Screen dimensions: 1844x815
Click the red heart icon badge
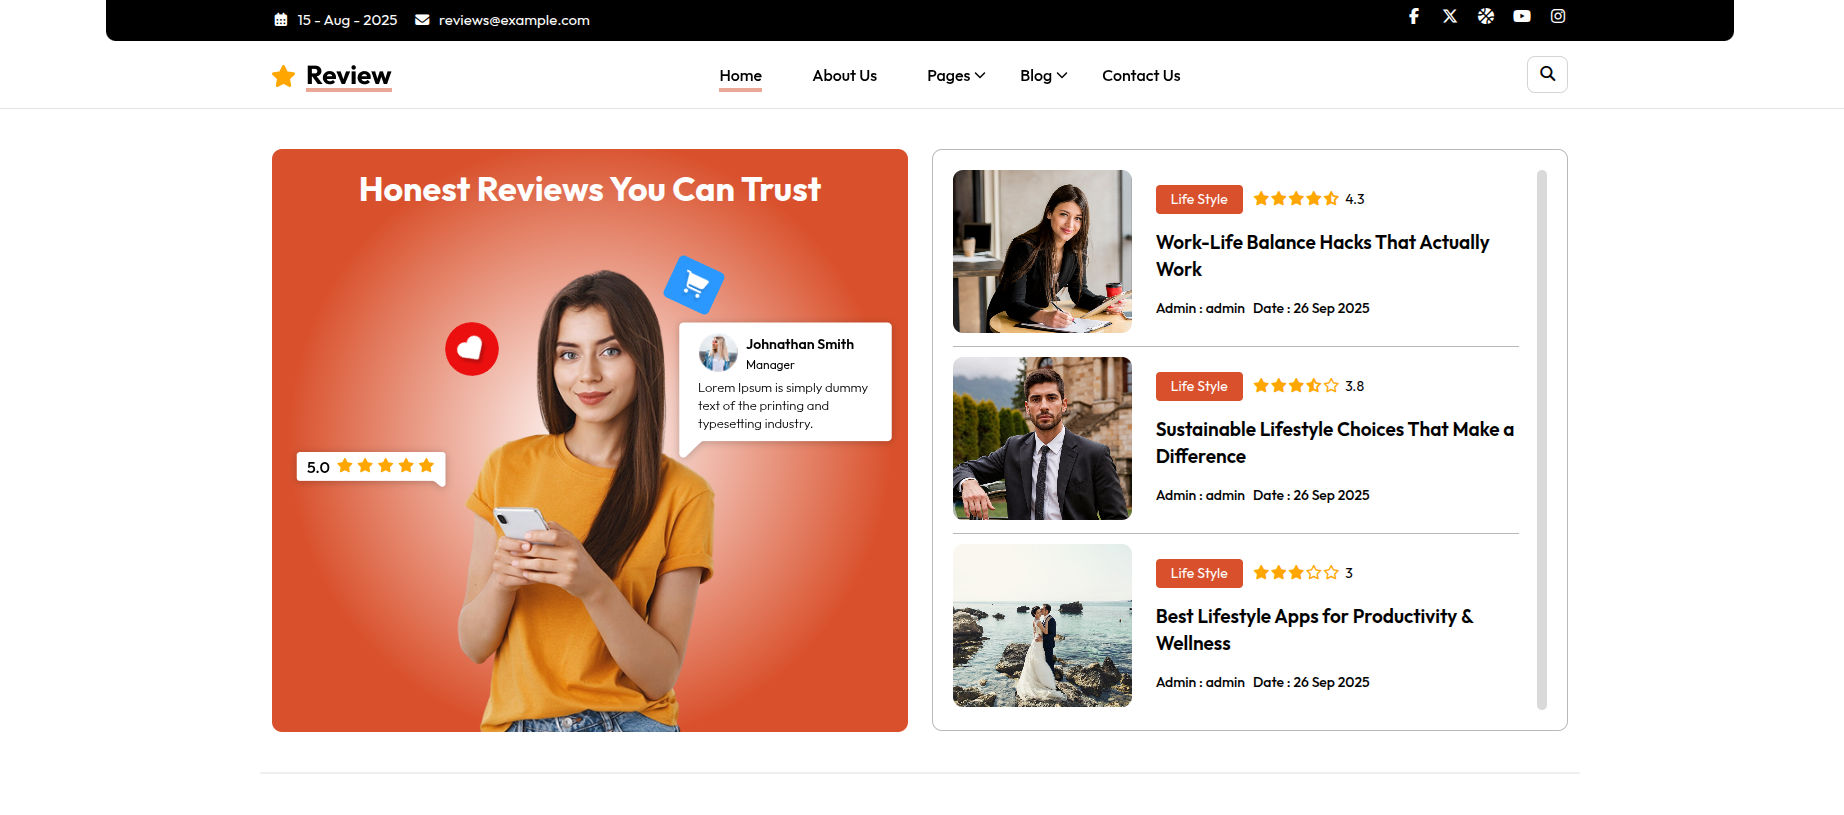(472, 349)
